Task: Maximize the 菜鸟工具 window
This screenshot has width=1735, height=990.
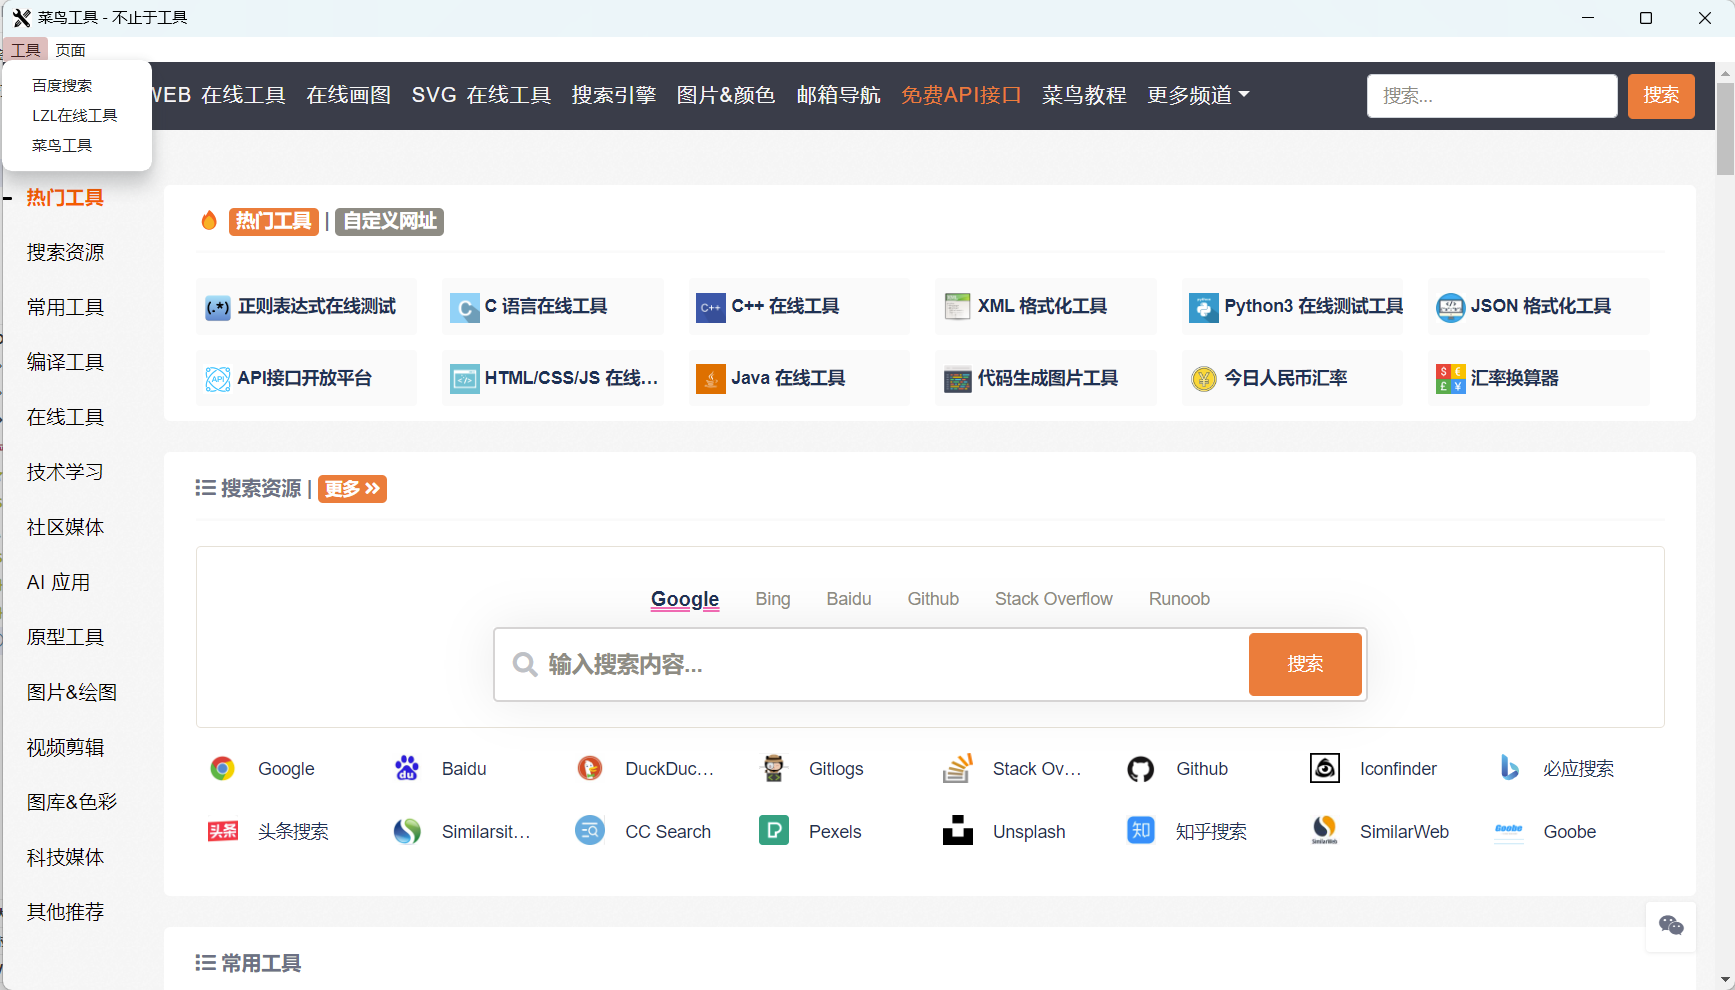Action: 1646,18
